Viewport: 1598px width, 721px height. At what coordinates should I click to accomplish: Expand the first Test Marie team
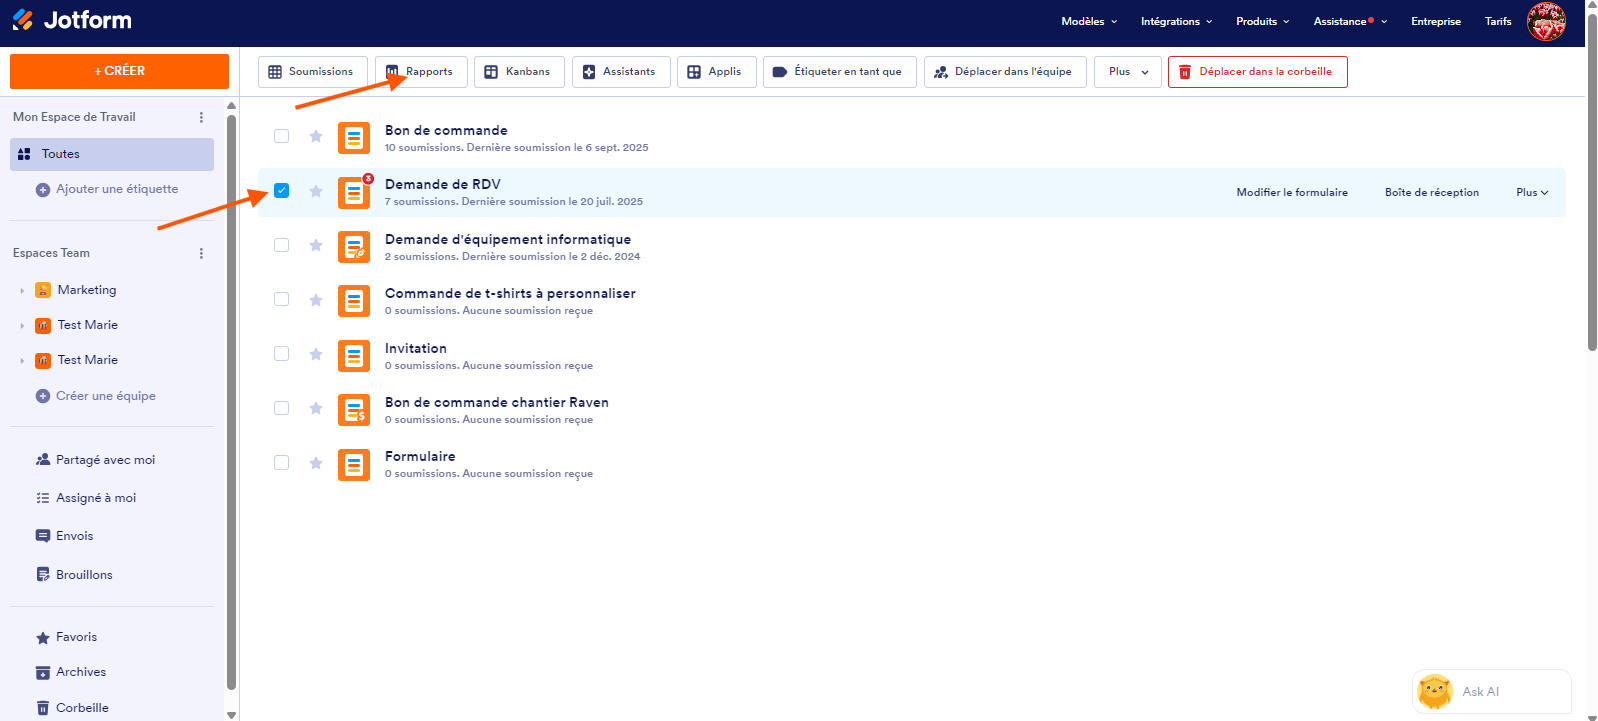tap(22, 326)
